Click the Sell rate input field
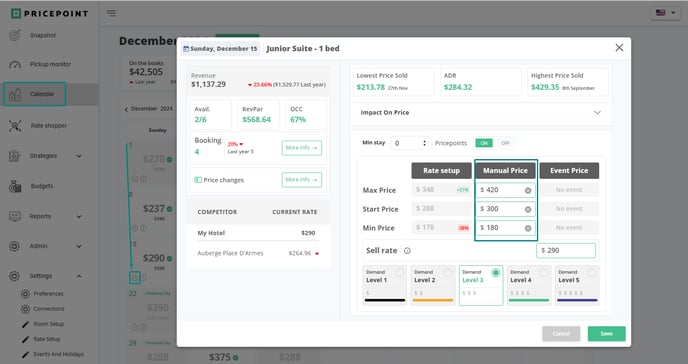Viewport: 688px width, 364px height. pos(566,250)
